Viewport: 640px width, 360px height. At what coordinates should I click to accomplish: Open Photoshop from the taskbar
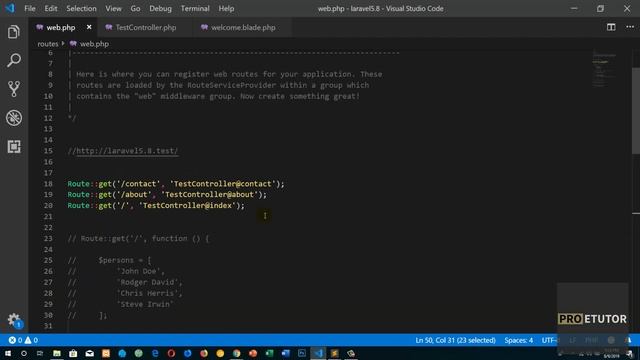pos(302,353)
